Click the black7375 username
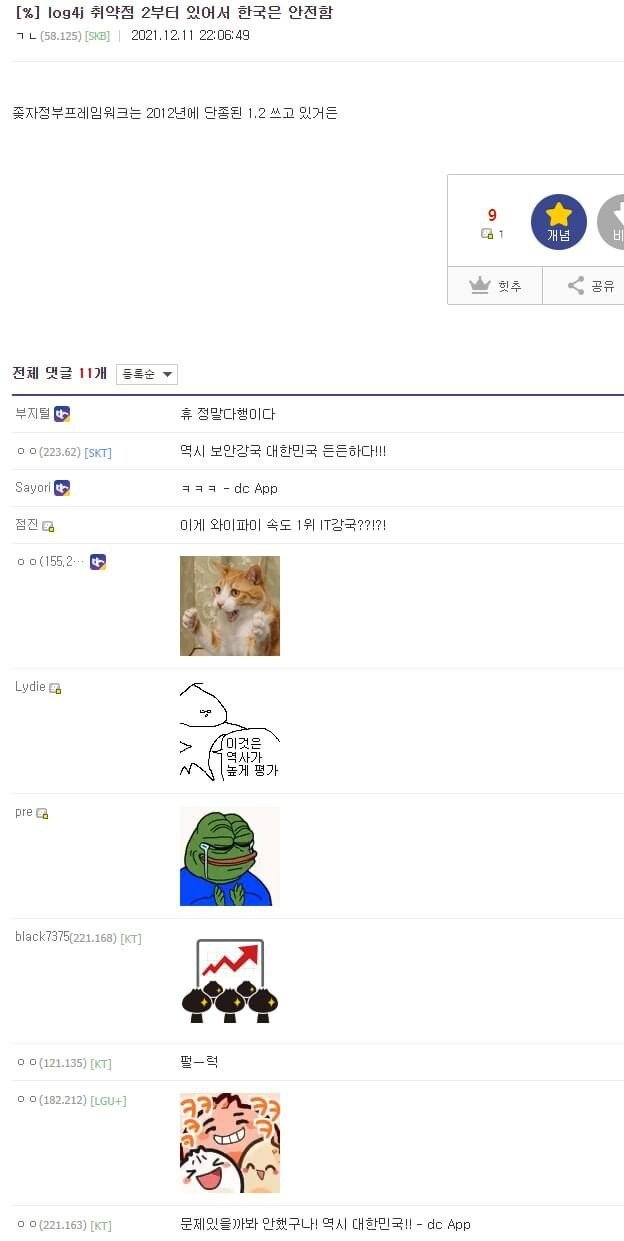This screenshot has width=624, height=1241. (42, 937)
